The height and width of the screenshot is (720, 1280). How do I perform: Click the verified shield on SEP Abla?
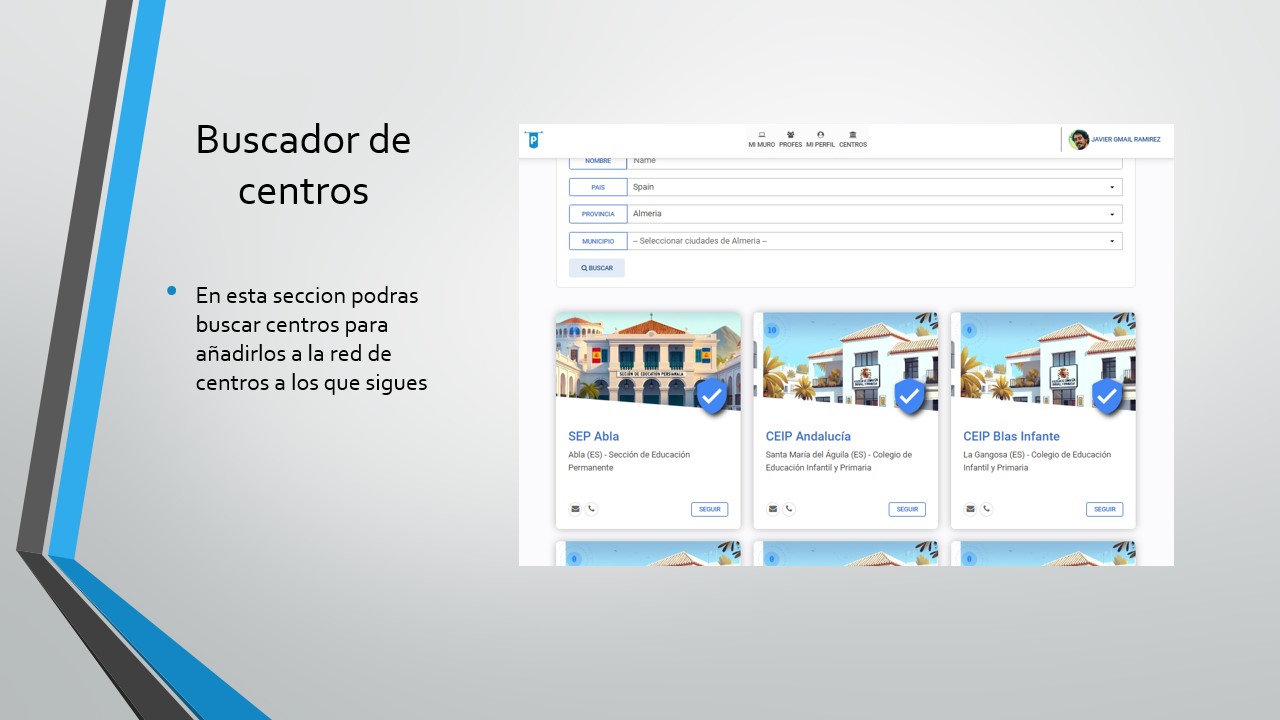point(711,397)
